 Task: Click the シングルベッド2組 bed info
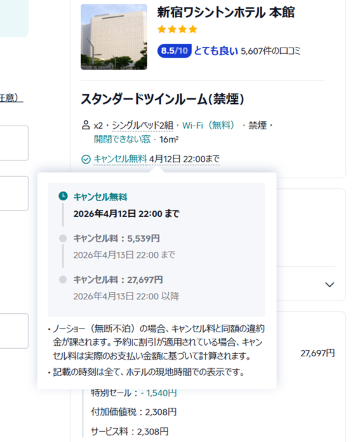tap(142, 125)
